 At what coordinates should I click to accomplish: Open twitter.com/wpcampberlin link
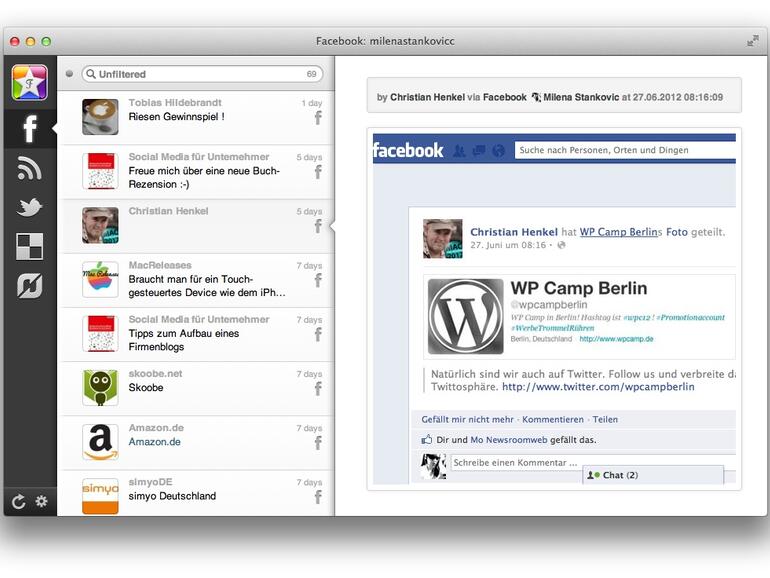click(598, 386)
